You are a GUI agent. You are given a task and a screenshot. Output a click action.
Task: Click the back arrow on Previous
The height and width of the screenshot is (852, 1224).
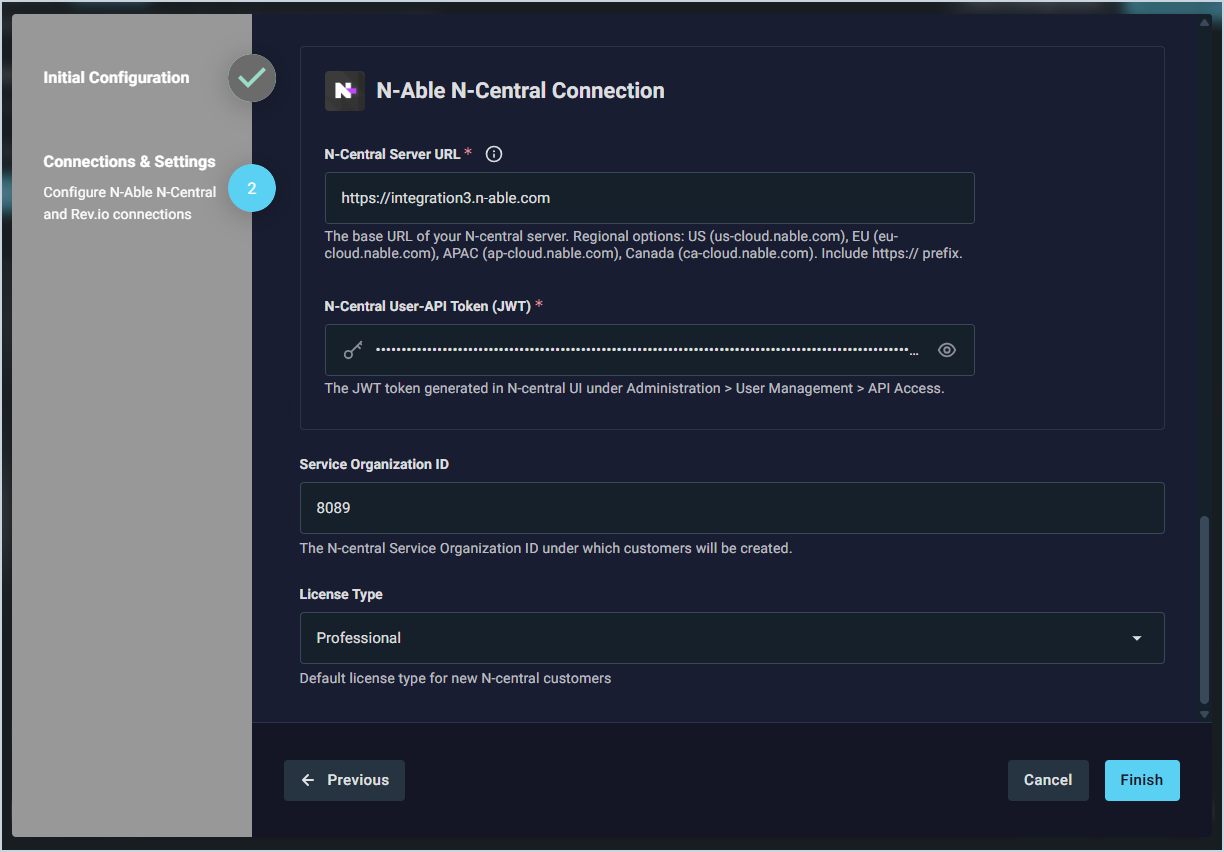pos(308,780)
